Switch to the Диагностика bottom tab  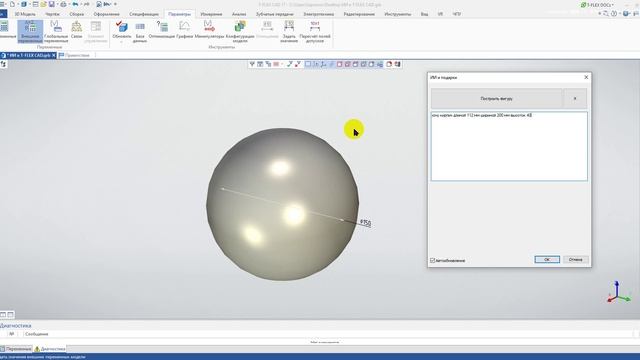pos(50,349)
